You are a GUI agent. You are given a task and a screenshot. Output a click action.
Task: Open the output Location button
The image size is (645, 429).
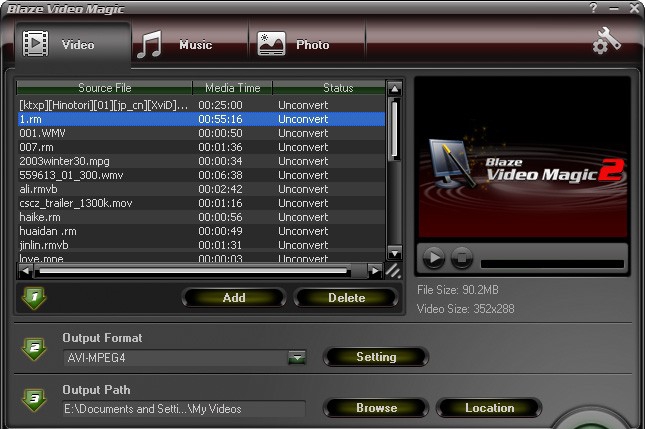point(489,408)
